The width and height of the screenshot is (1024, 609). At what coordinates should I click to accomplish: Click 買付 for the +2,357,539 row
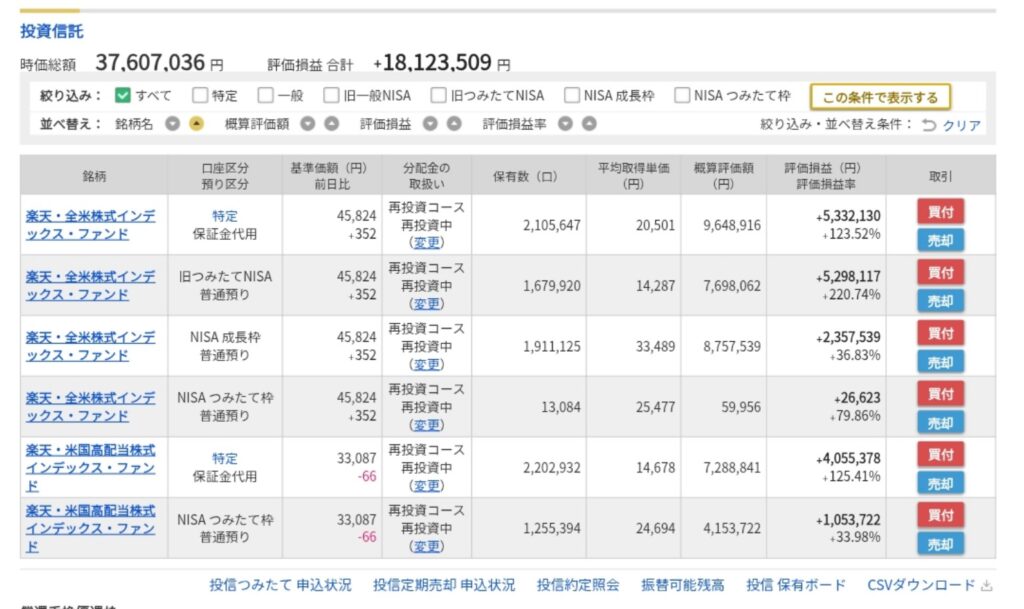coord(940,333)
